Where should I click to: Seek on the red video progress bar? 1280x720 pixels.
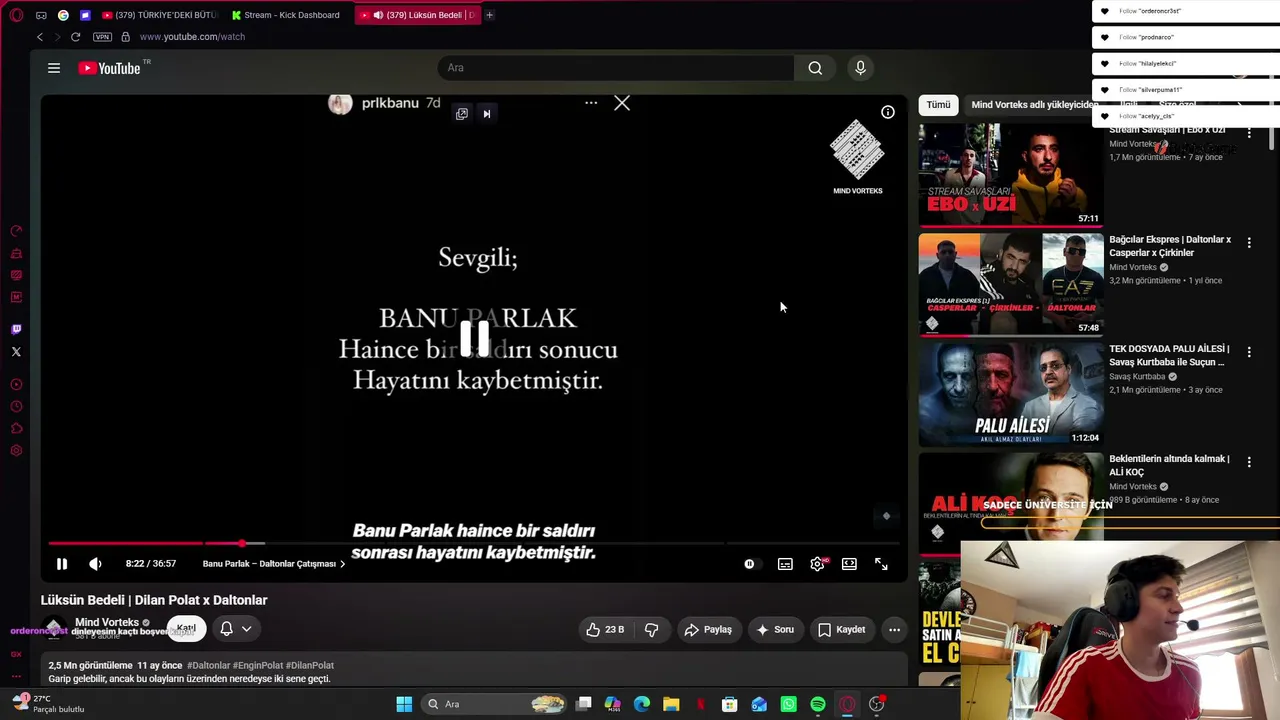[473, 543]
